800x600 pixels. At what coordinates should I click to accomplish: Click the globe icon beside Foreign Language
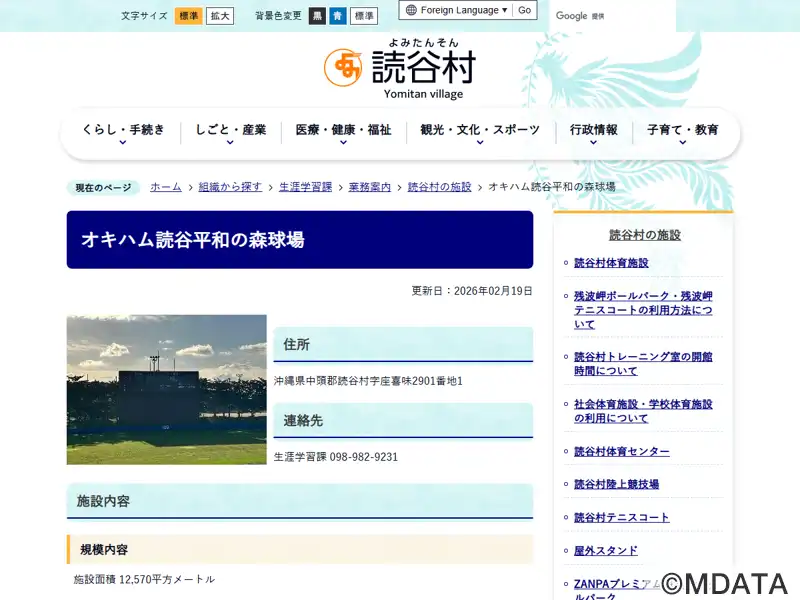(x=410, y=10)
